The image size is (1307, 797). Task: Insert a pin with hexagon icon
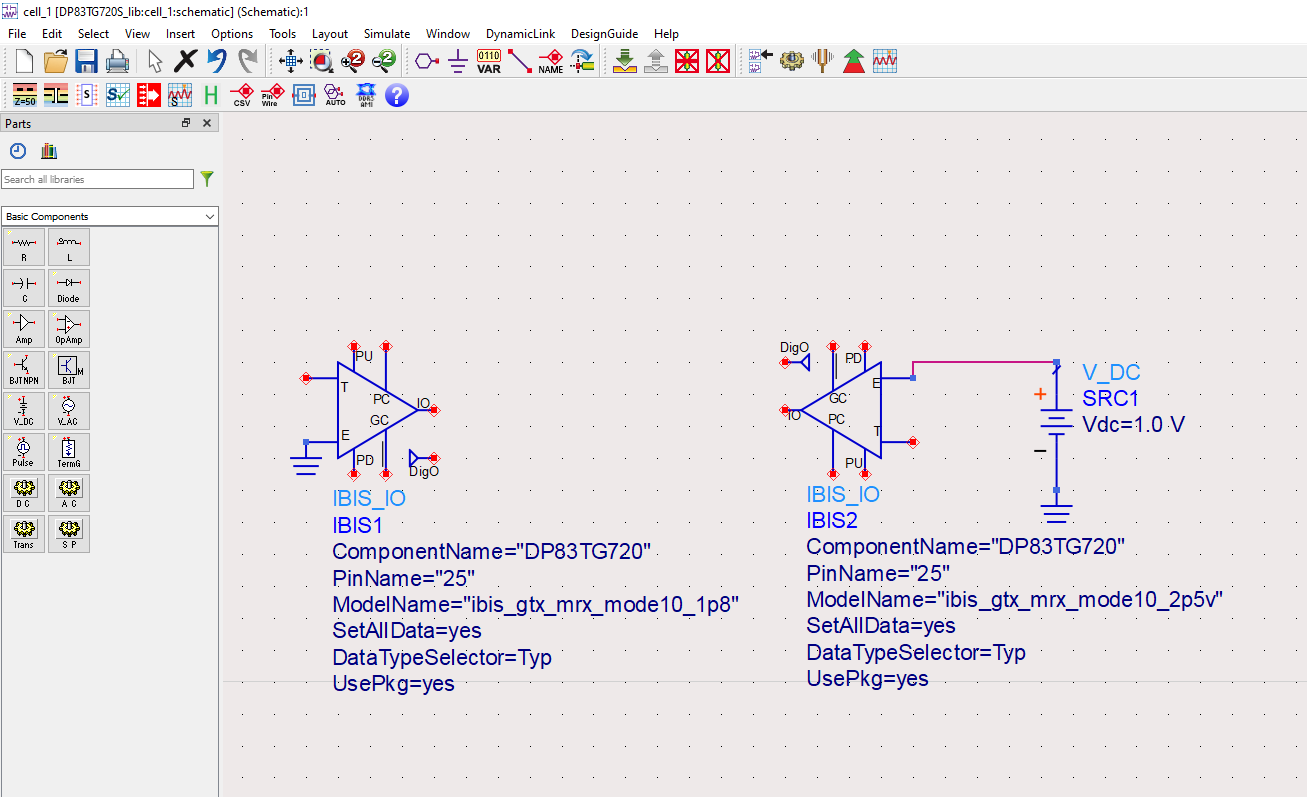tap(427, 61)
